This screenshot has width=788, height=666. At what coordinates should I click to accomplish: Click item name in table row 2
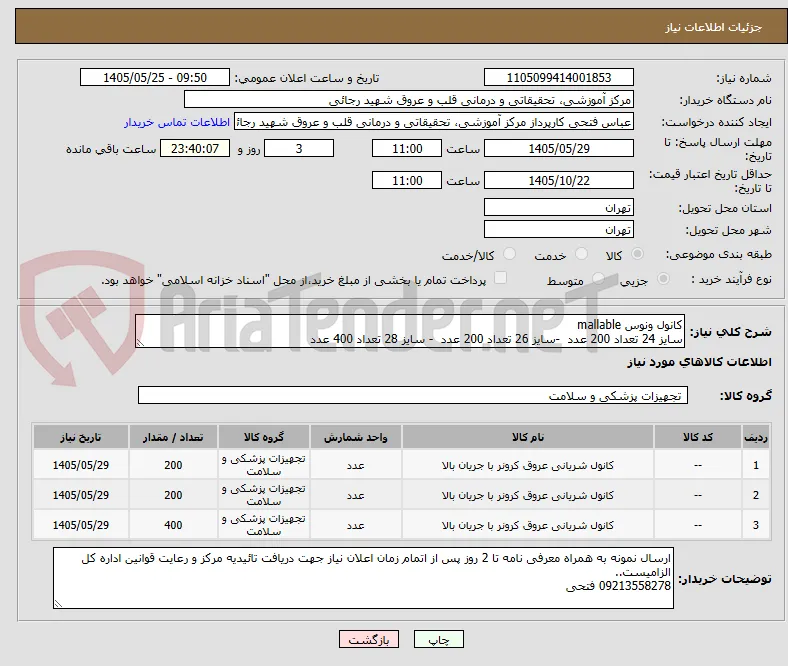528,495
